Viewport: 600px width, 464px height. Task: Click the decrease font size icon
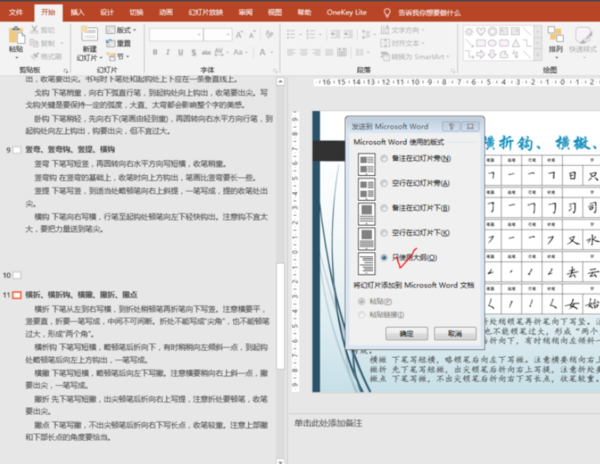coord(252,35)
